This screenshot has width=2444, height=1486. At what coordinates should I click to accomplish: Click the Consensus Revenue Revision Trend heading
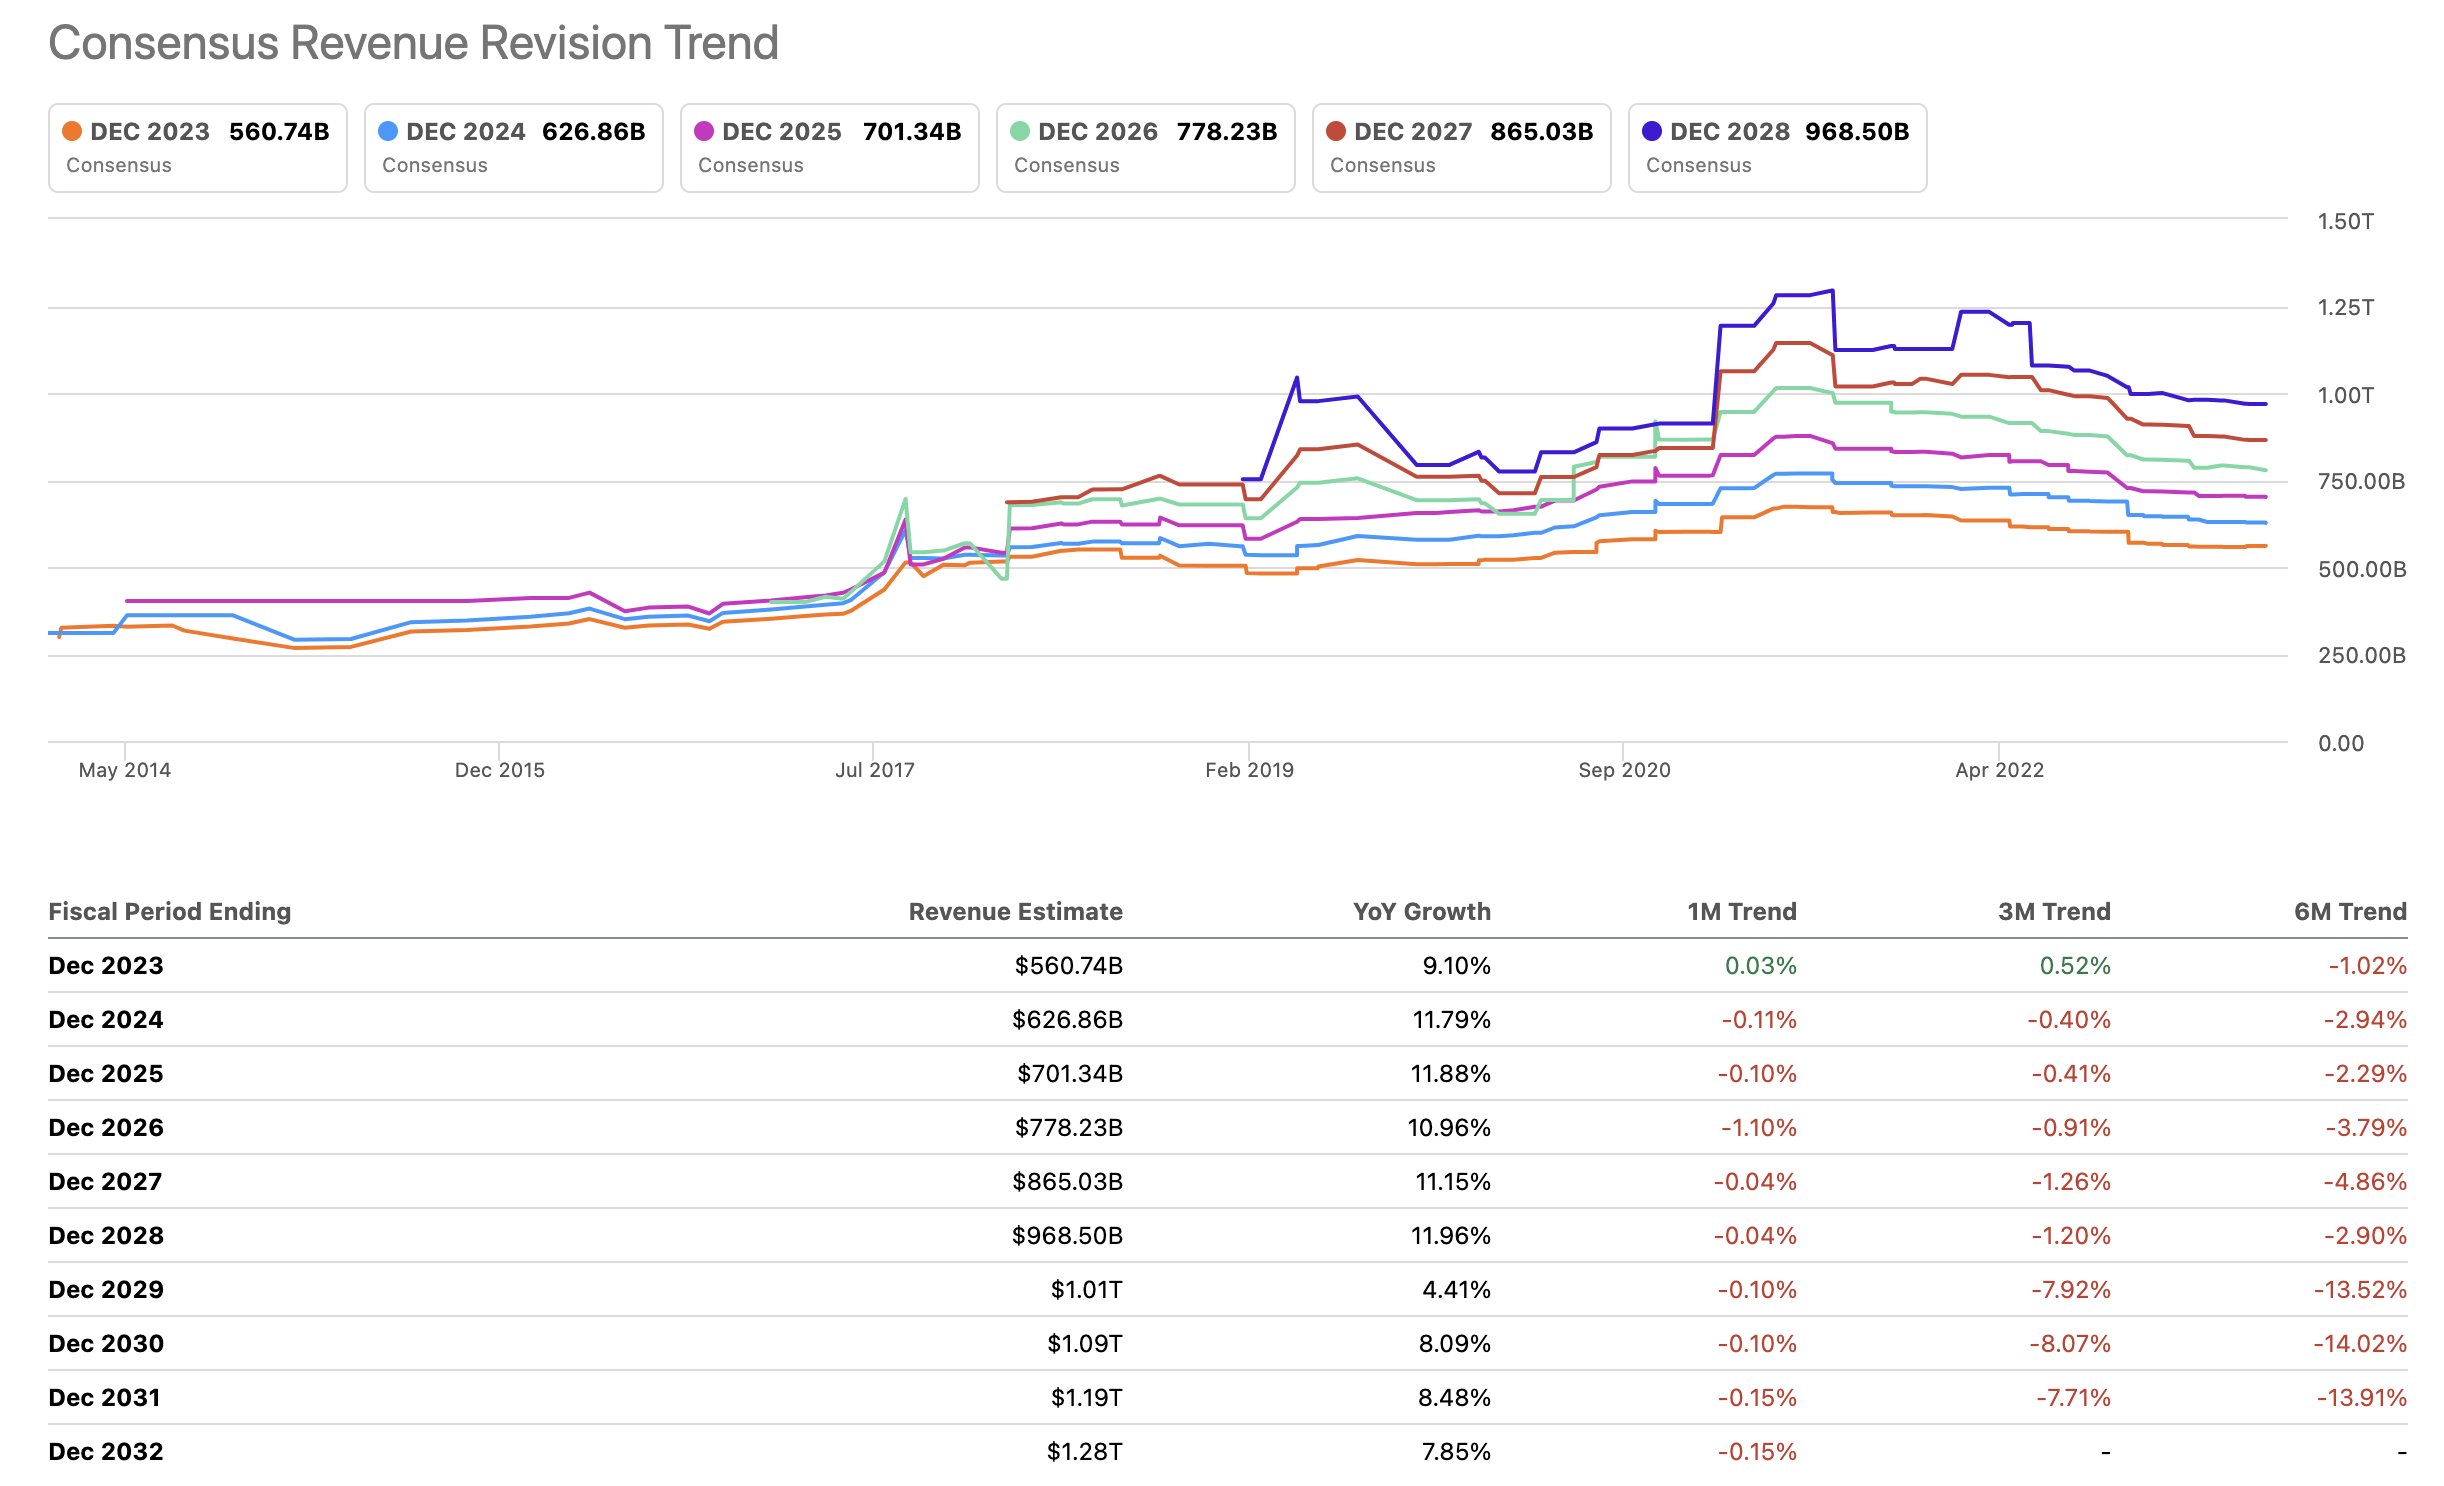tap(413, 43)
